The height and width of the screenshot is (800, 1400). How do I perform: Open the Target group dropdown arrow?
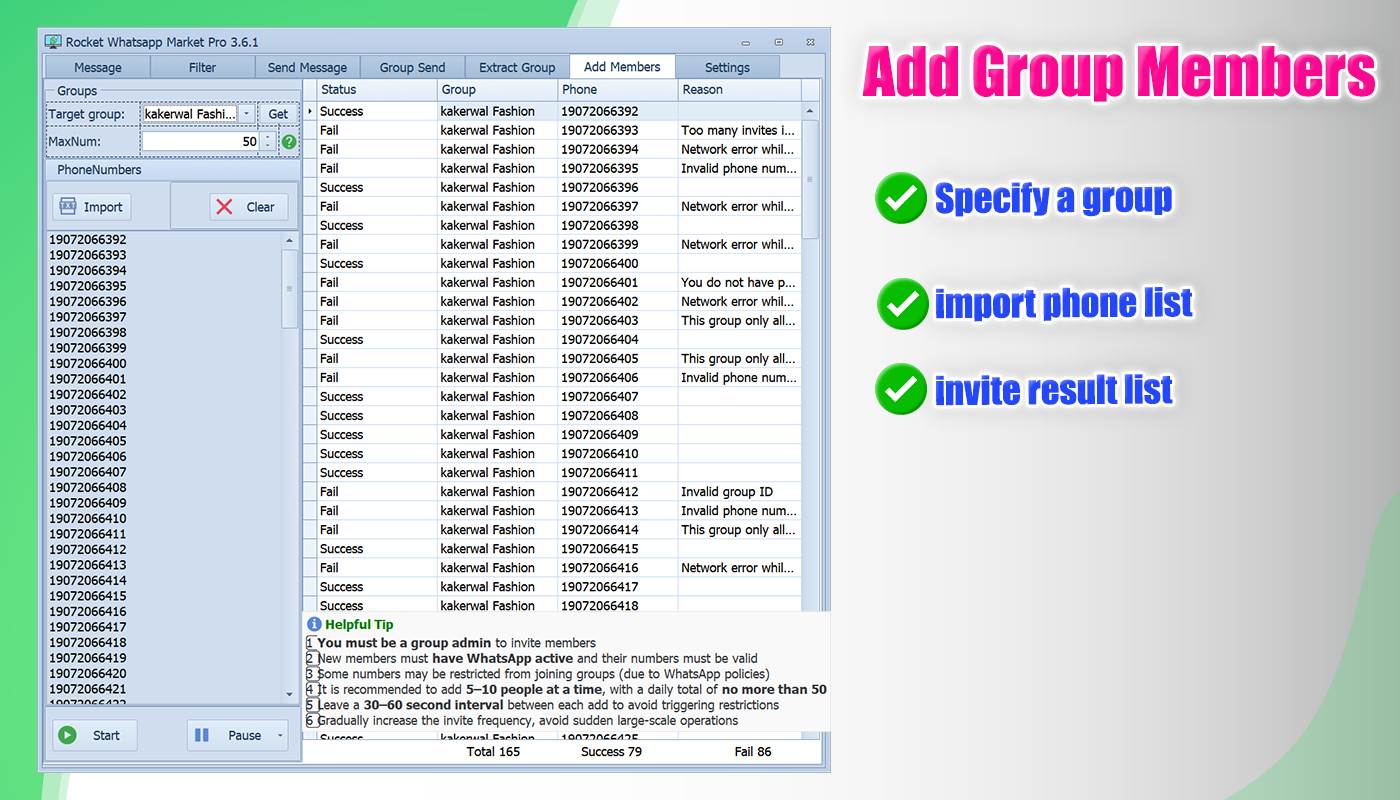(x=247, y=114)
